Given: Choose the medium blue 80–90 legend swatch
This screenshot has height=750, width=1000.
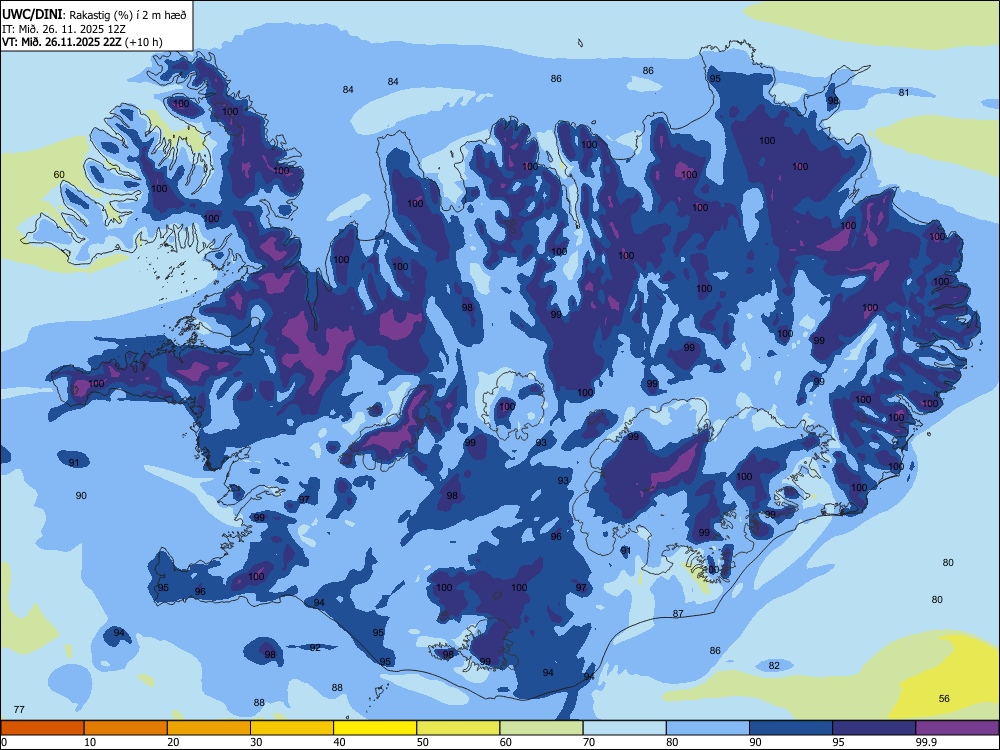Looking at the screenshot, I should coord(708,728).
